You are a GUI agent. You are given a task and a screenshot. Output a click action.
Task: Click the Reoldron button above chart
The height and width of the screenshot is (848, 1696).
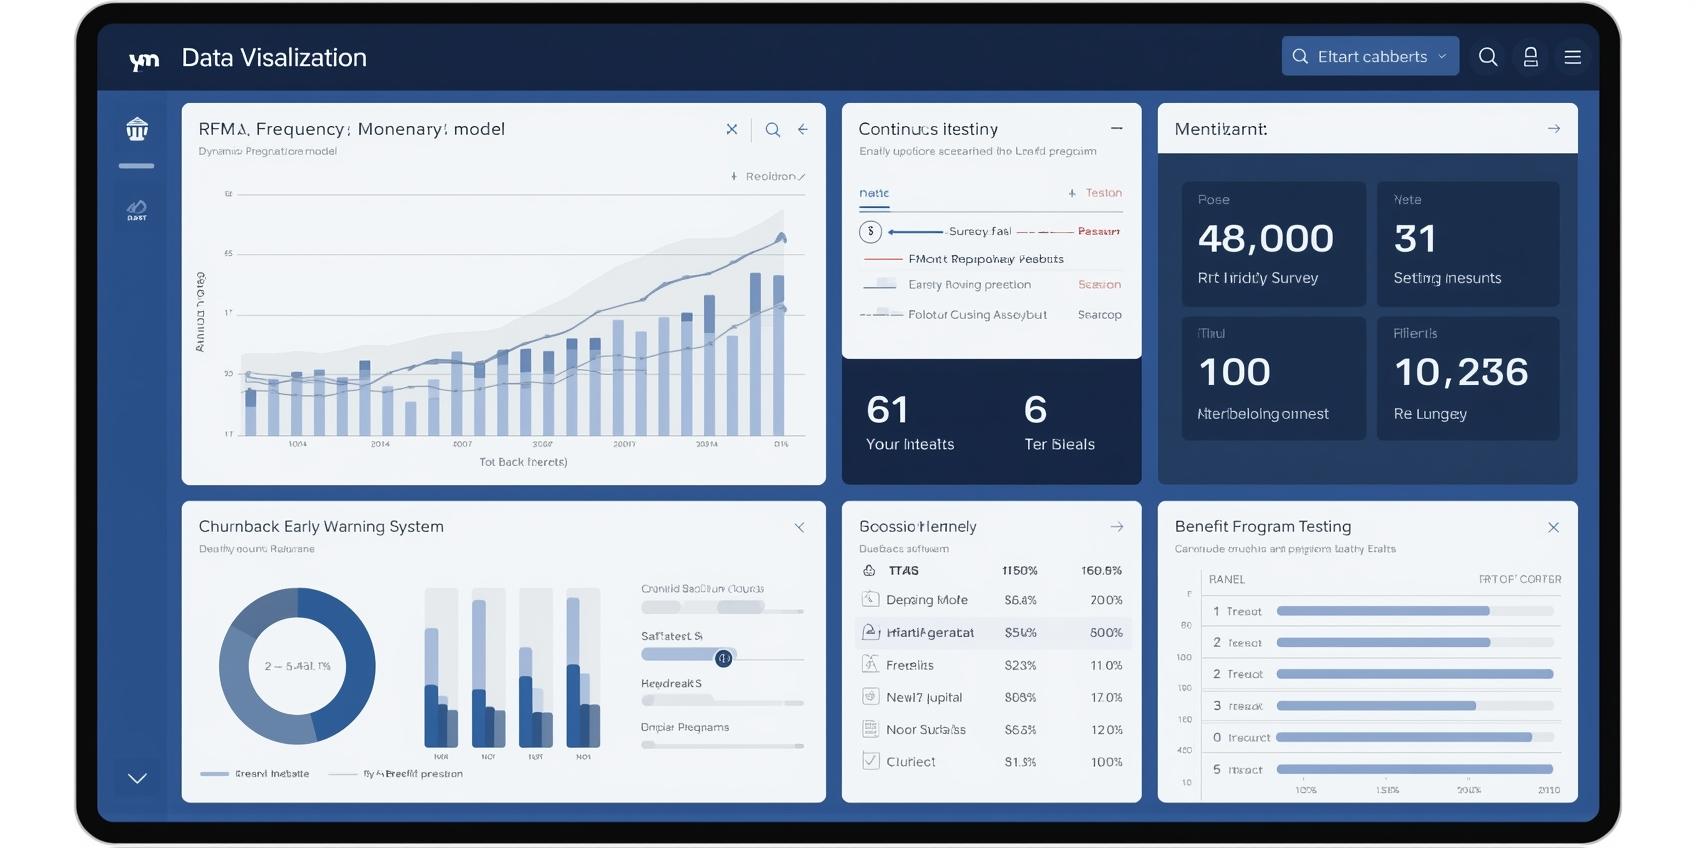(x=768, y=176)
